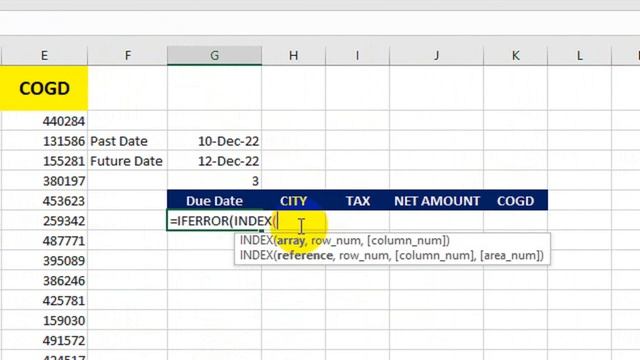
Task: Select cell containing 131586
Action: (44, 141)
